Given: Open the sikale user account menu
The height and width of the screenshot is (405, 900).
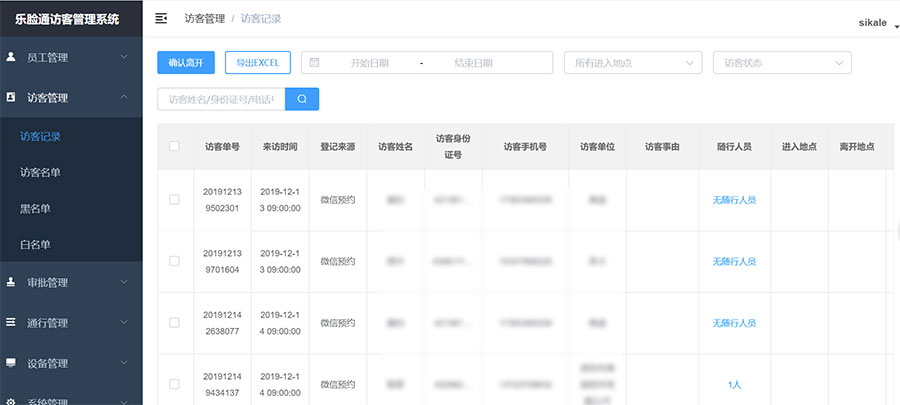Looking at the screenshot, I should coord(872,22).
